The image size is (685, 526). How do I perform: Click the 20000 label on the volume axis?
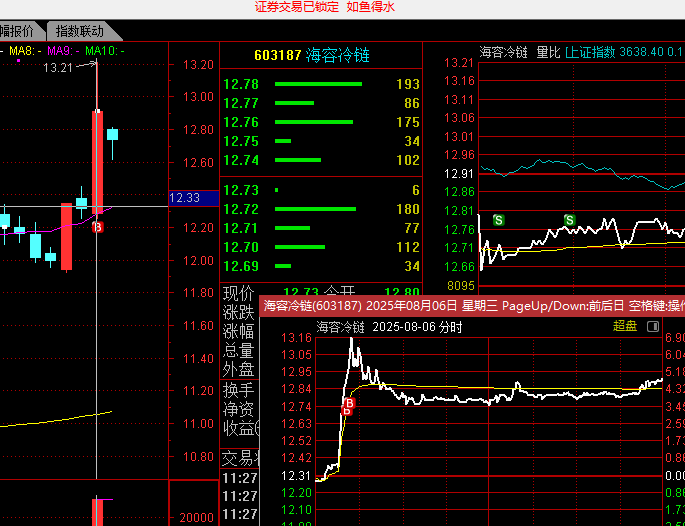tap(196, 518)
